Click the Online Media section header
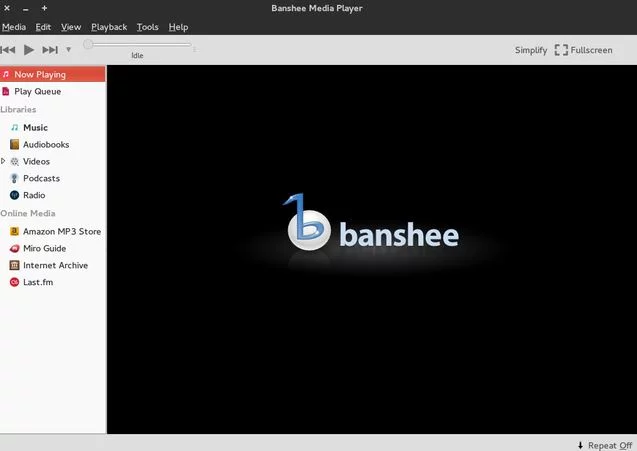 coord(28,213)
